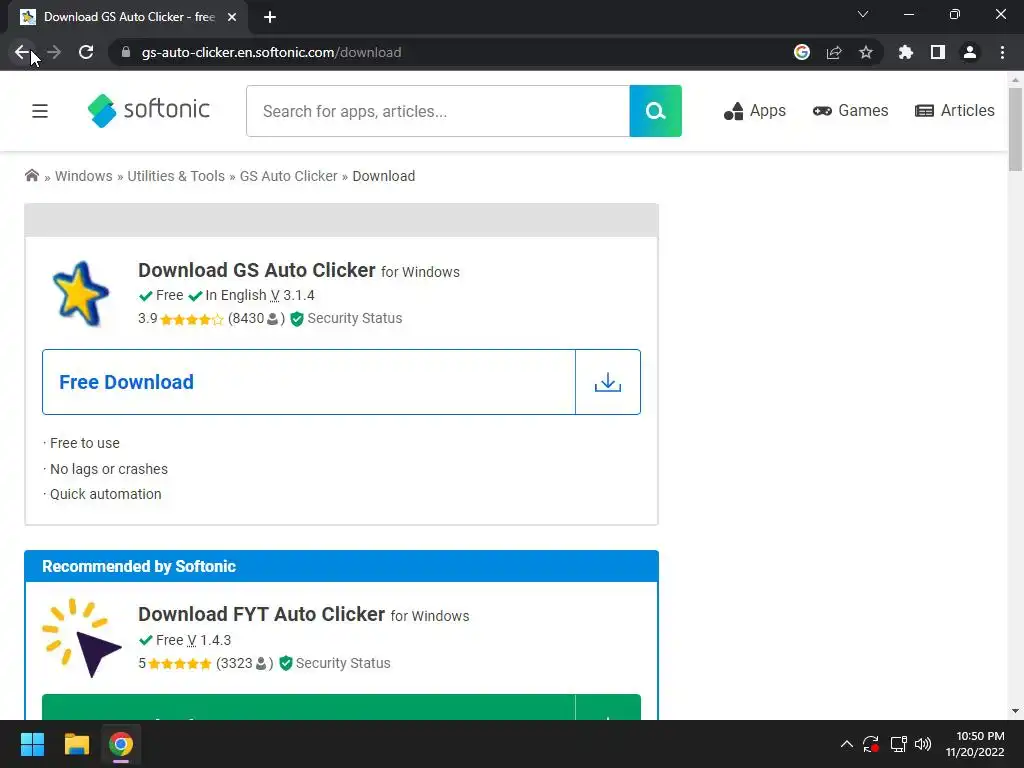
Task: Open network tray icon
Action: click(898, 744)
